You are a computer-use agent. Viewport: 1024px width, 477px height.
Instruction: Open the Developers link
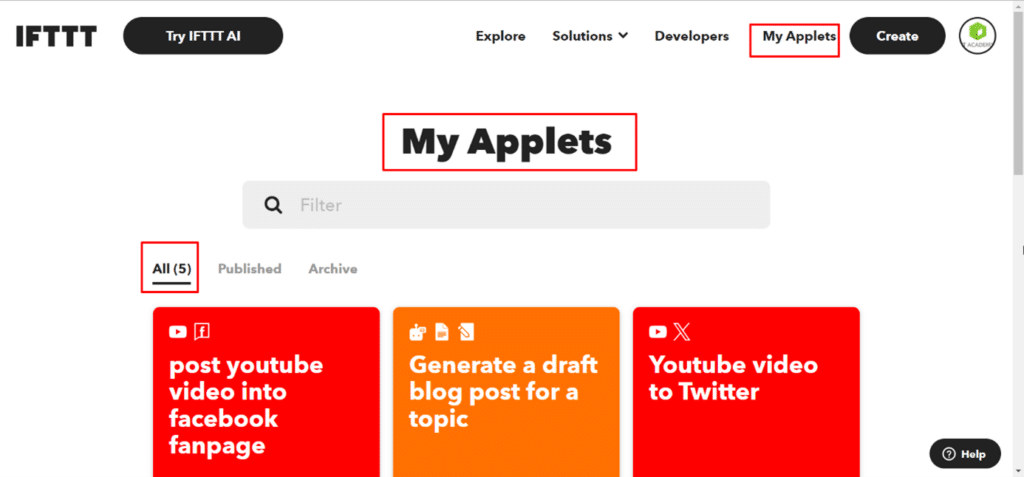coord(692,37)
